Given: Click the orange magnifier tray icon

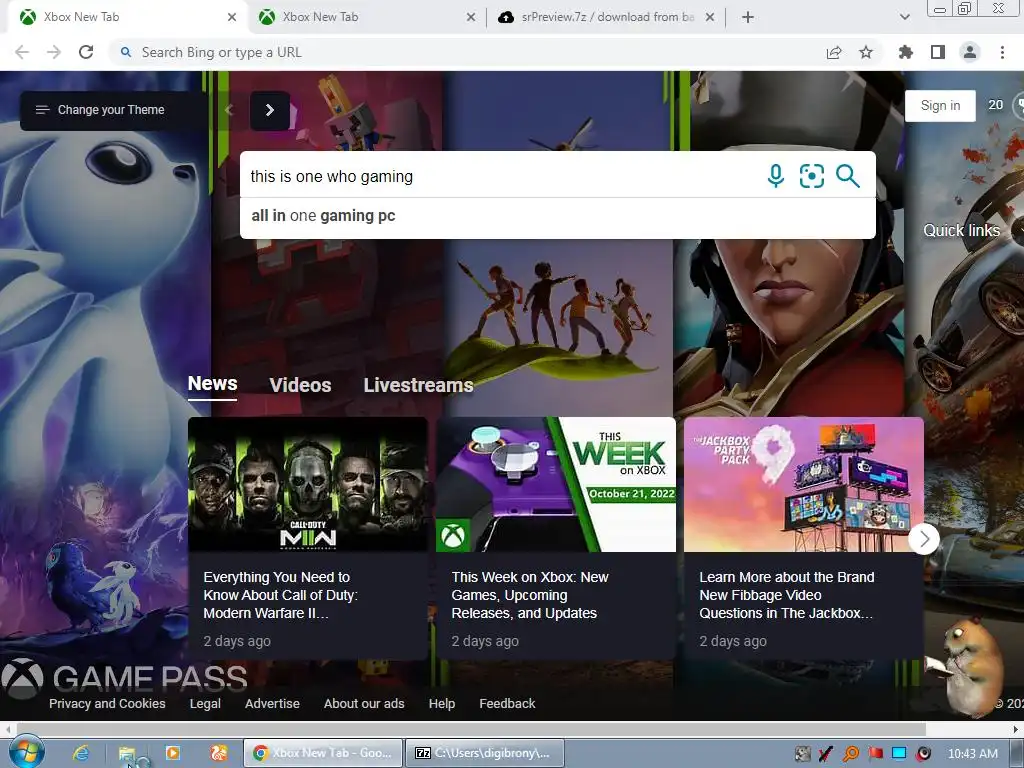Looking at the screenshot, I should (851, 754).
